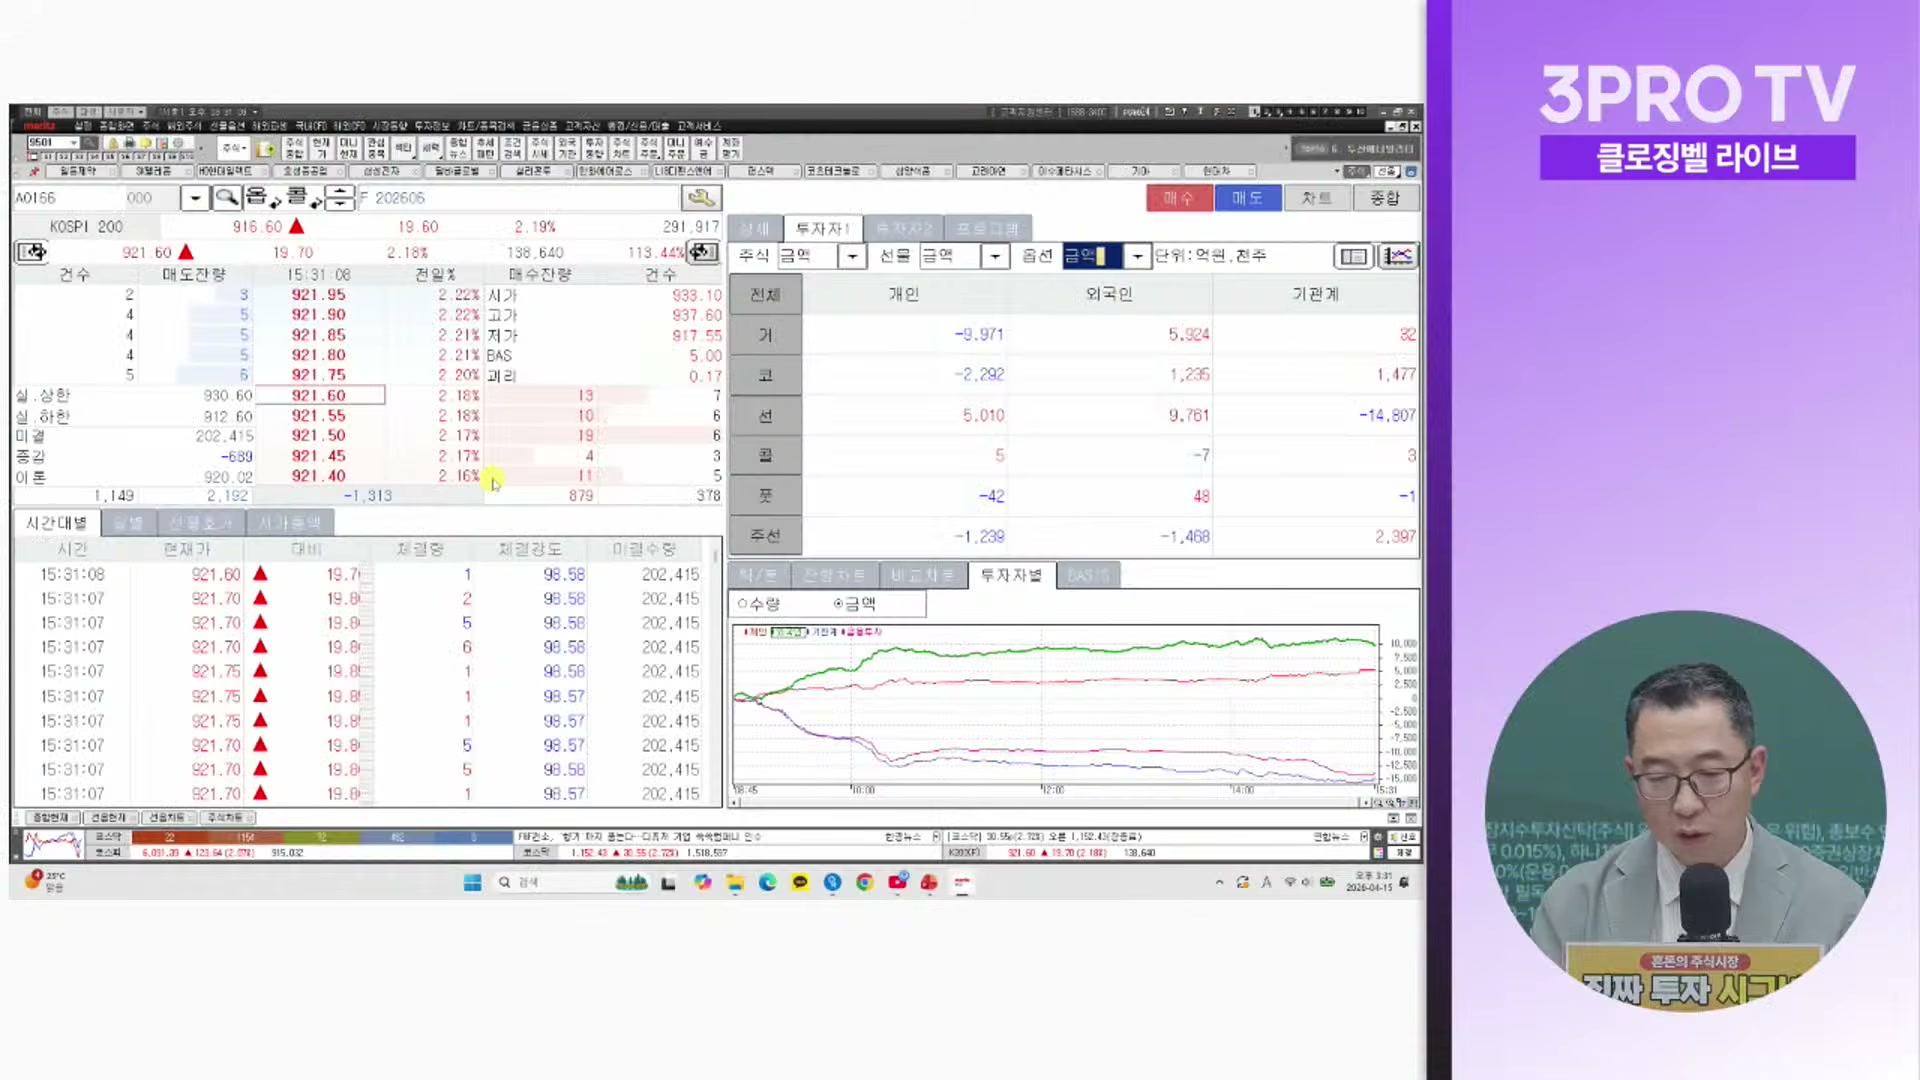Select the 금액 radio button above the chart

[x=838, y=603]
